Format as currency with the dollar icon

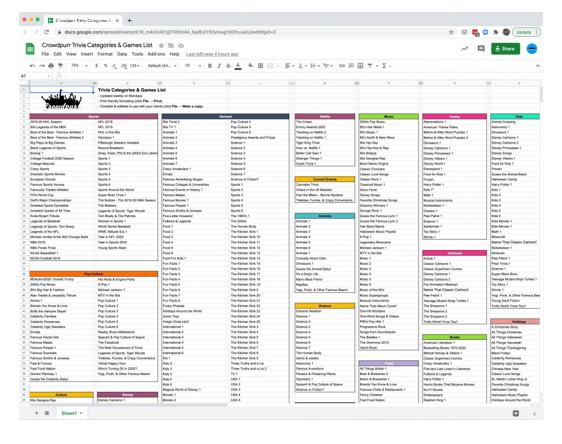pos(96,66)
